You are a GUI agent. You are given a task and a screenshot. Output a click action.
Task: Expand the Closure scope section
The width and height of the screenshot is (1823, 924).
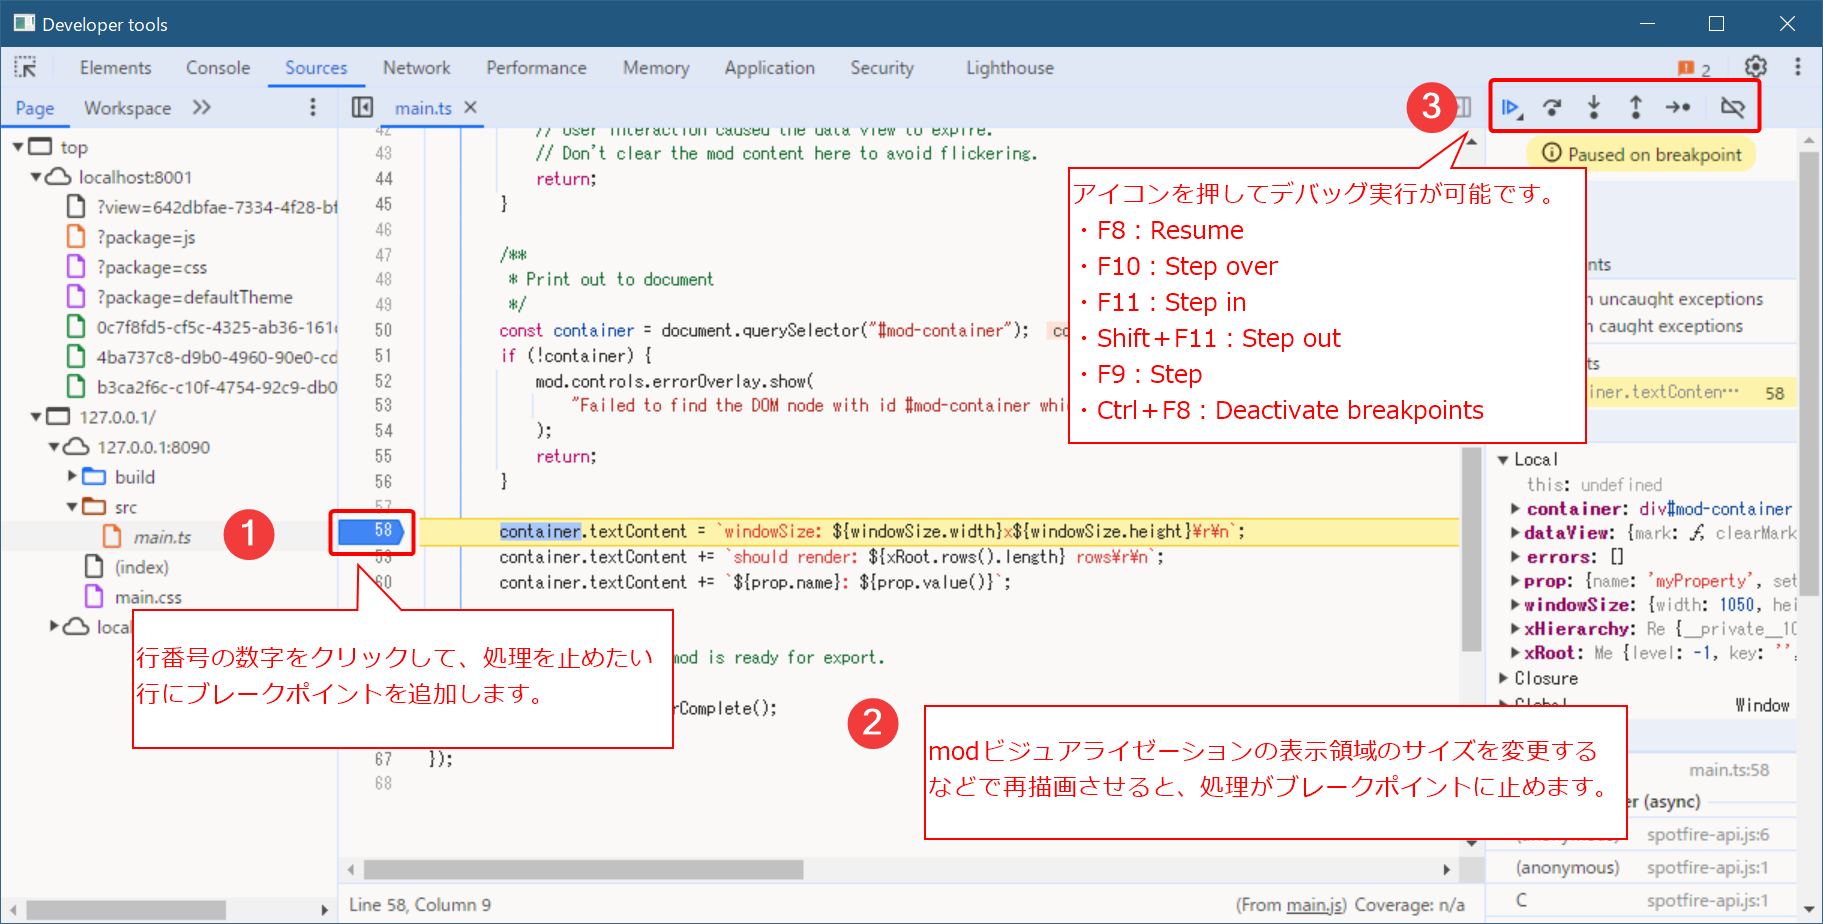tap(1503, 678)
